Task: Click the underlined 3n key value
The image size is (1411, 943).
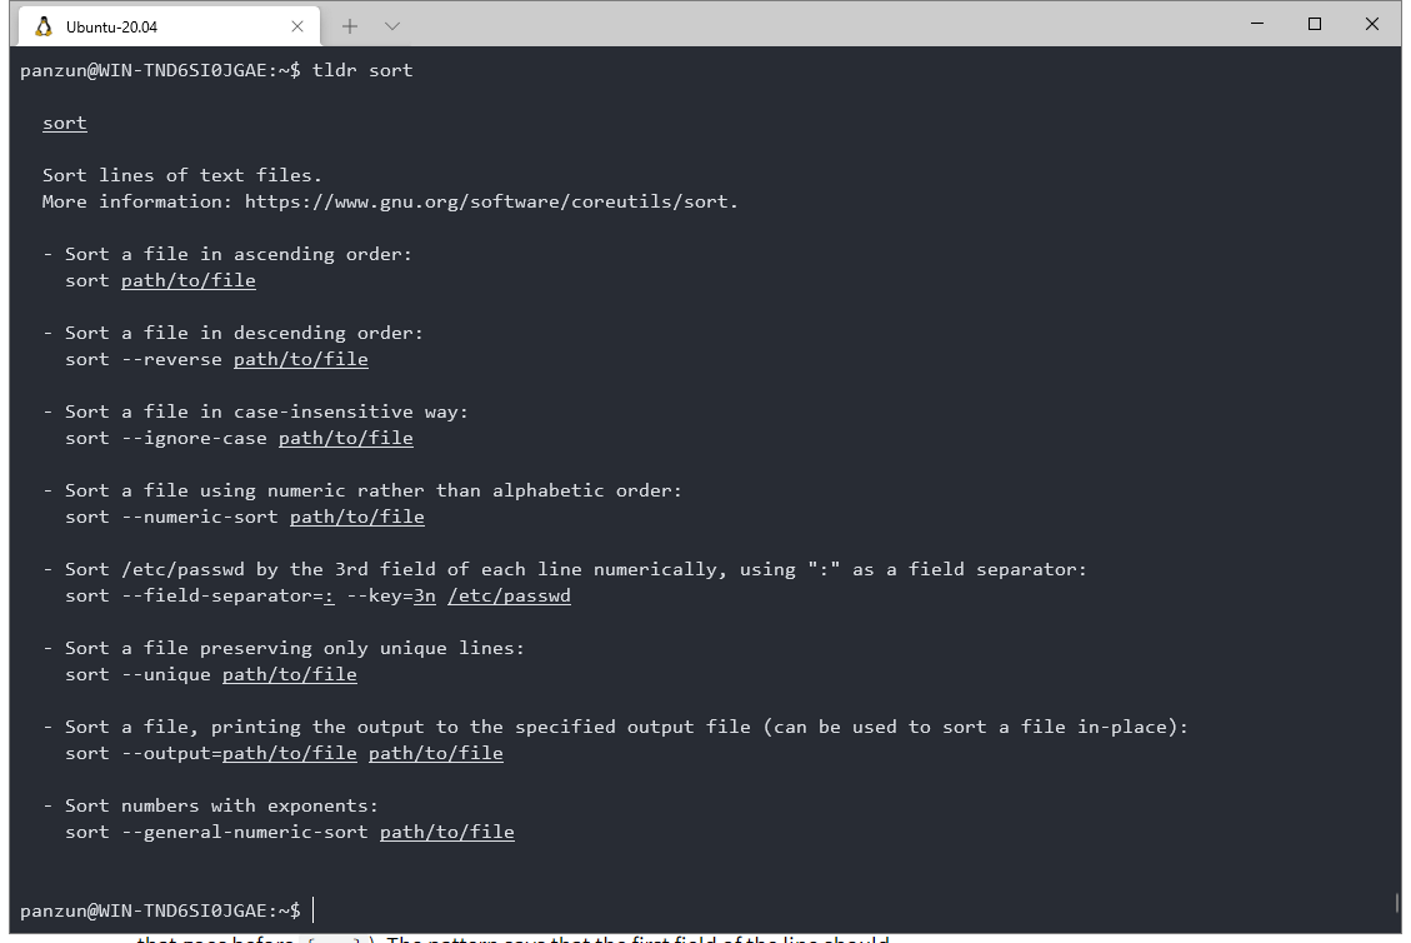Action: 425,596
